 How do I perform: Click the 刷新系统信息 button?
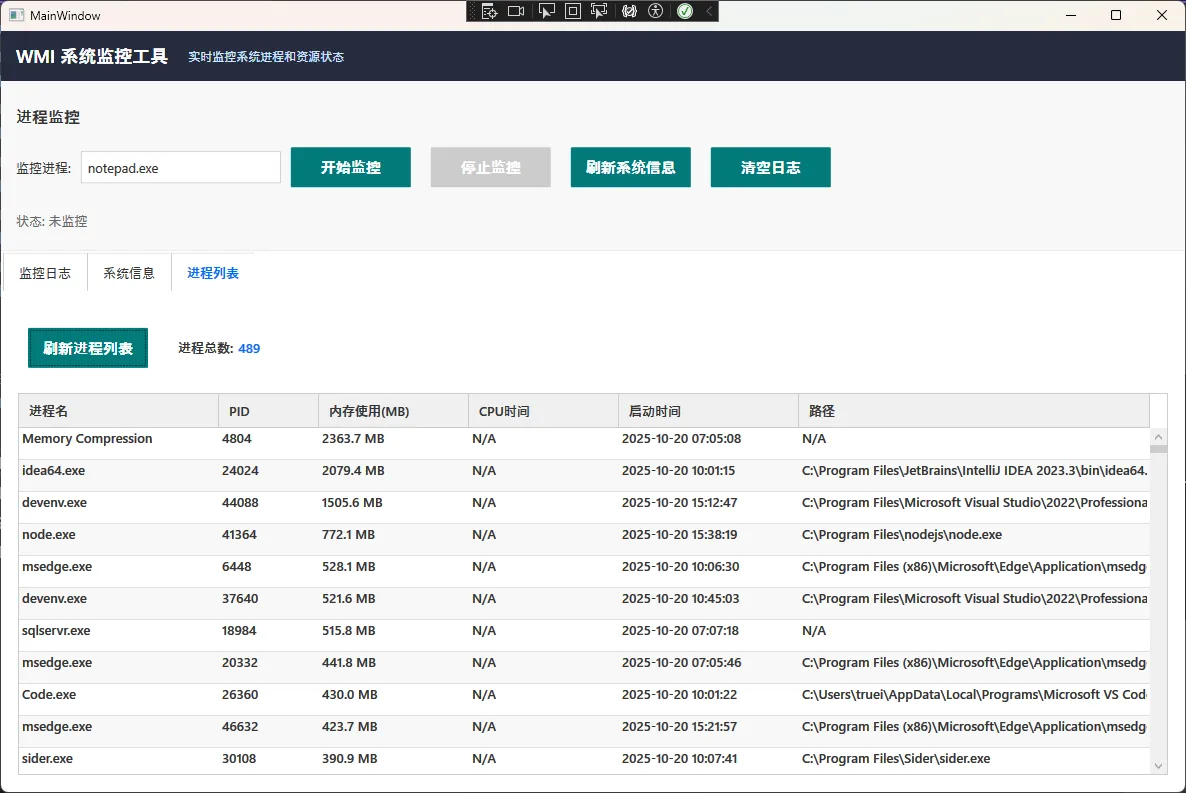(630, 167)
